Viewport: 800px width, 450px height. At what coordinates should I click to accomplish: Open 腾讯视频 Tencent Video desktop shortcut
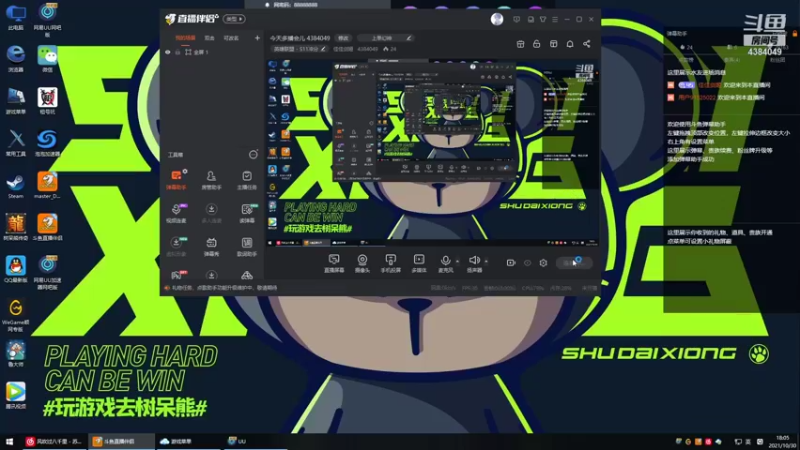pyautogui.click(x=16, y=395)
